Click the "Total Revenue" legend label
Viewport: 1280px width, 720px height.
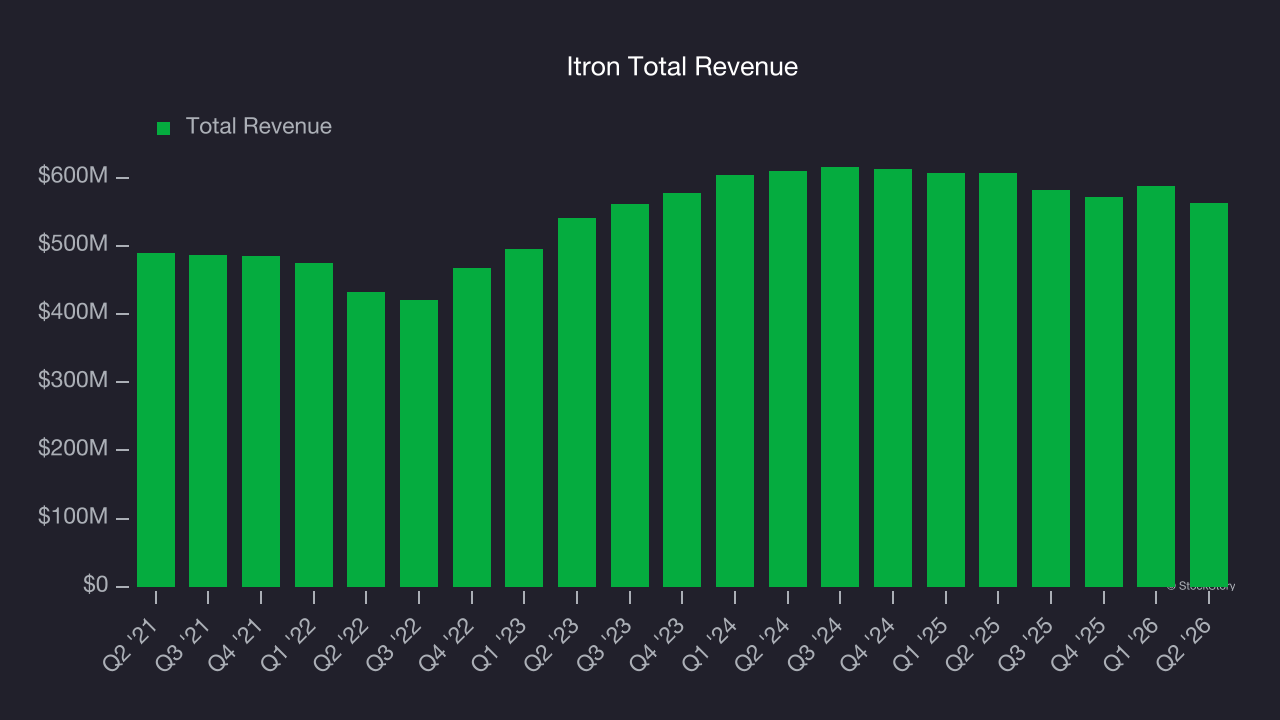point(259,127)
